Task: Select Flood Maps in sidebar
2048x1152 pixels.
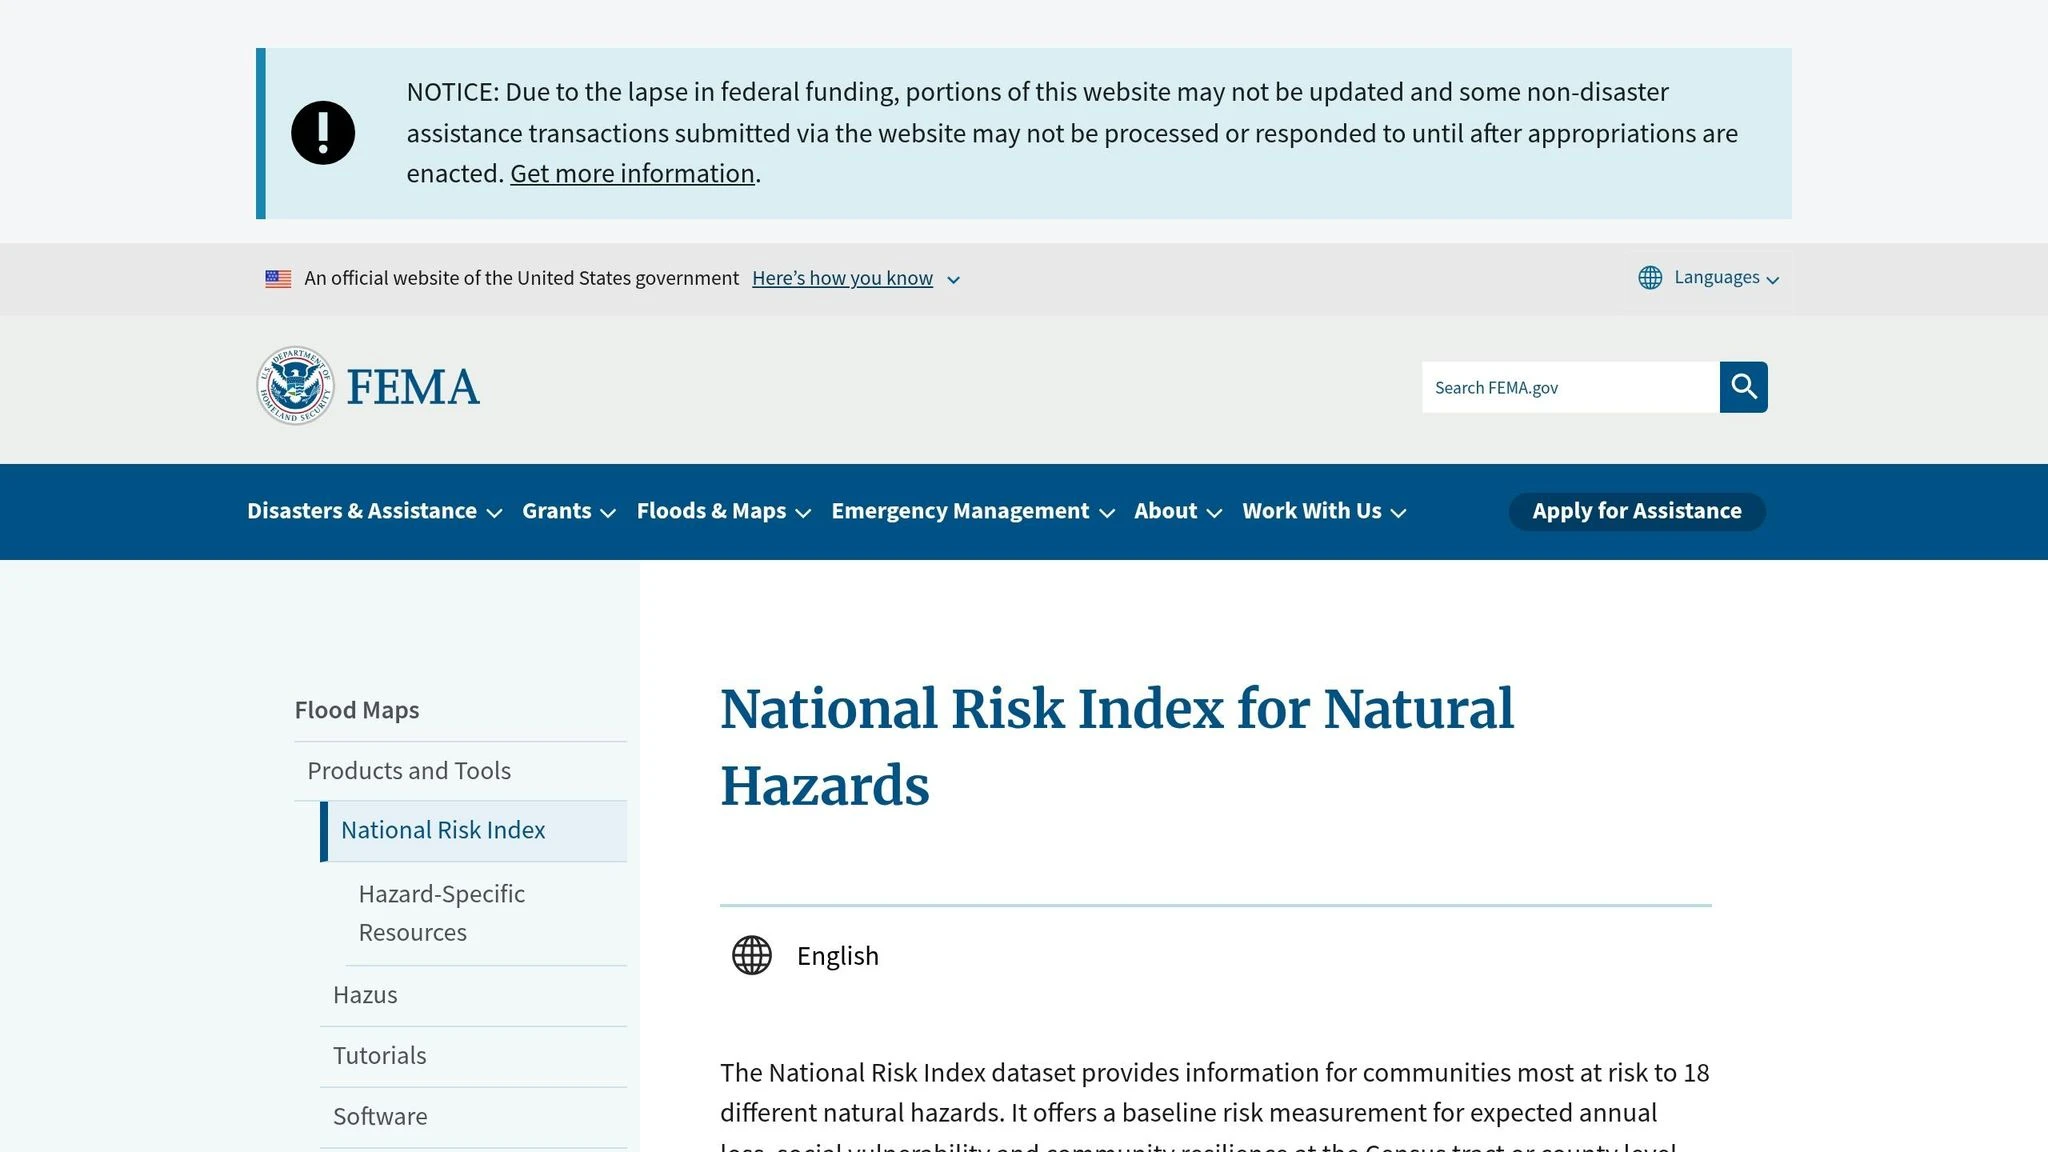Action: 357,710
